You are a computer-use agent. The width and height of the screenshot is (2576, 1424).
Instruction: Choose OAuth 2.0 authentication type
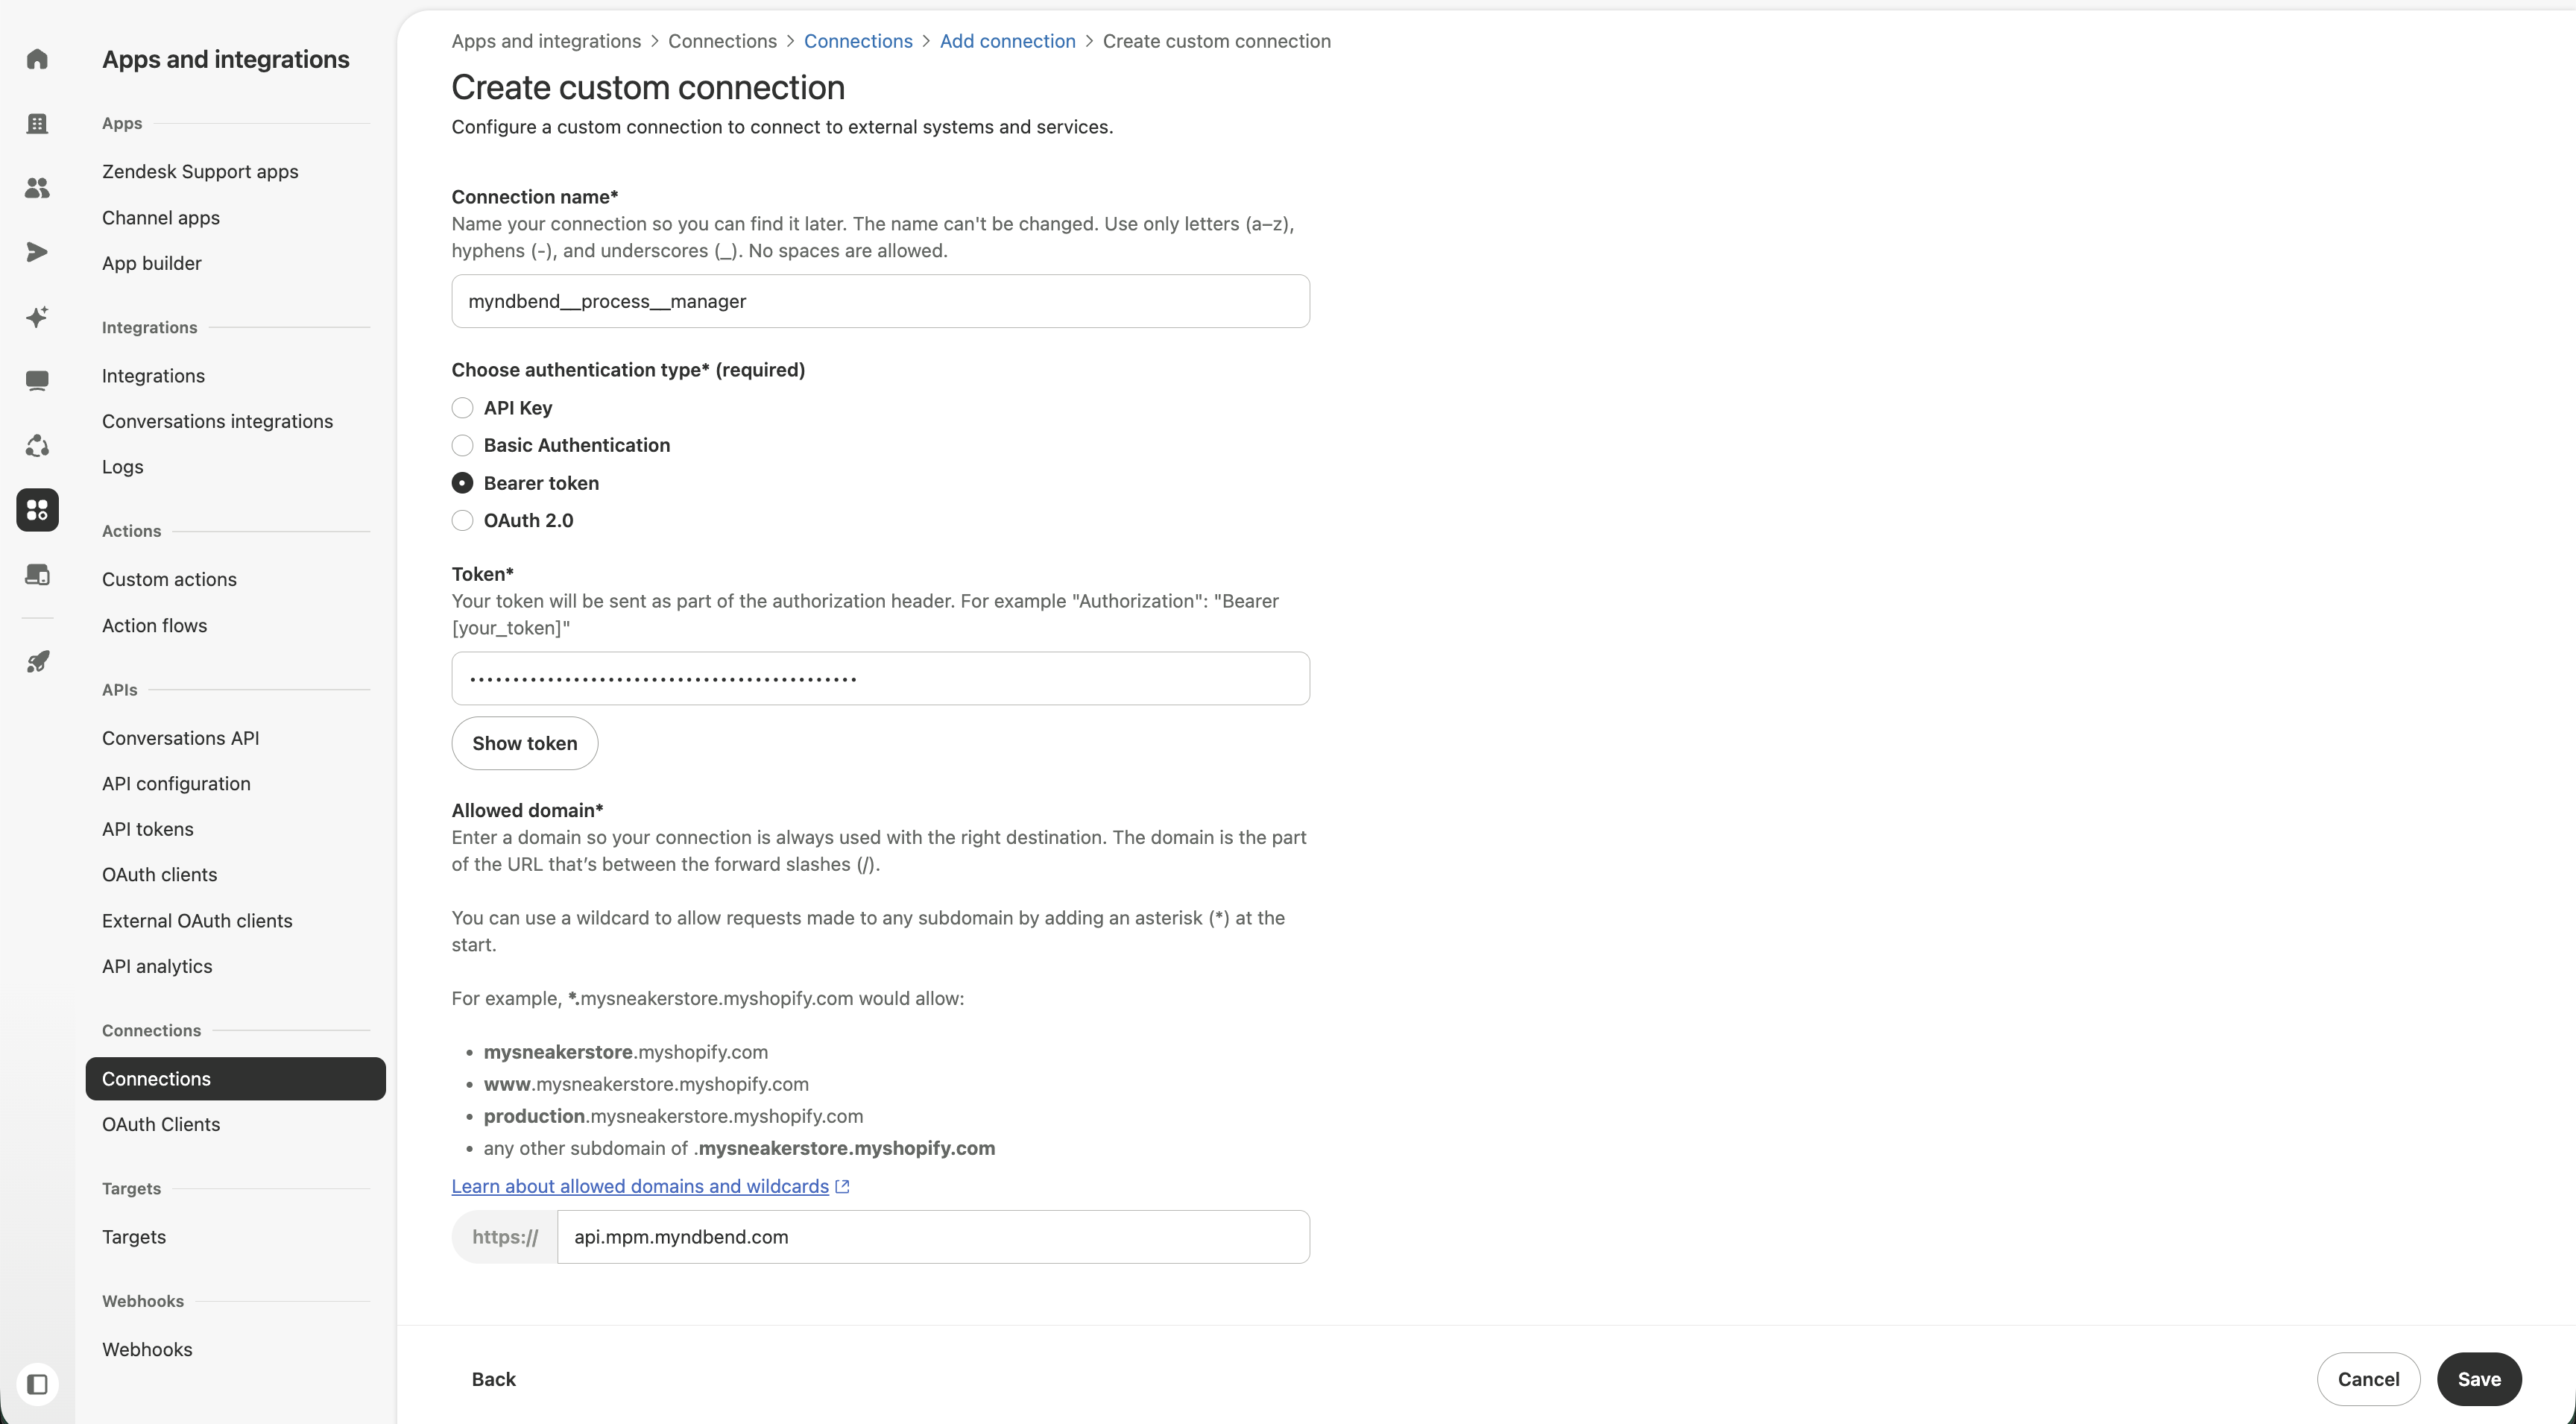[x=462, y=520]
